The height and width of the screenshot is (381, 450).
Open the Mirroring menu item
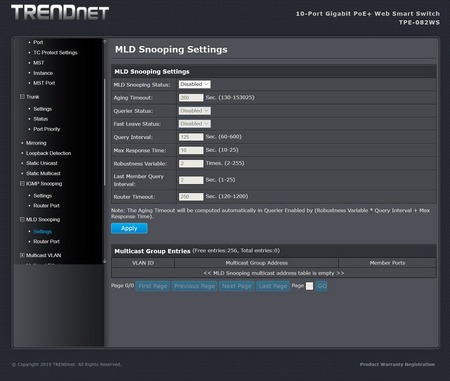point(36,143)
